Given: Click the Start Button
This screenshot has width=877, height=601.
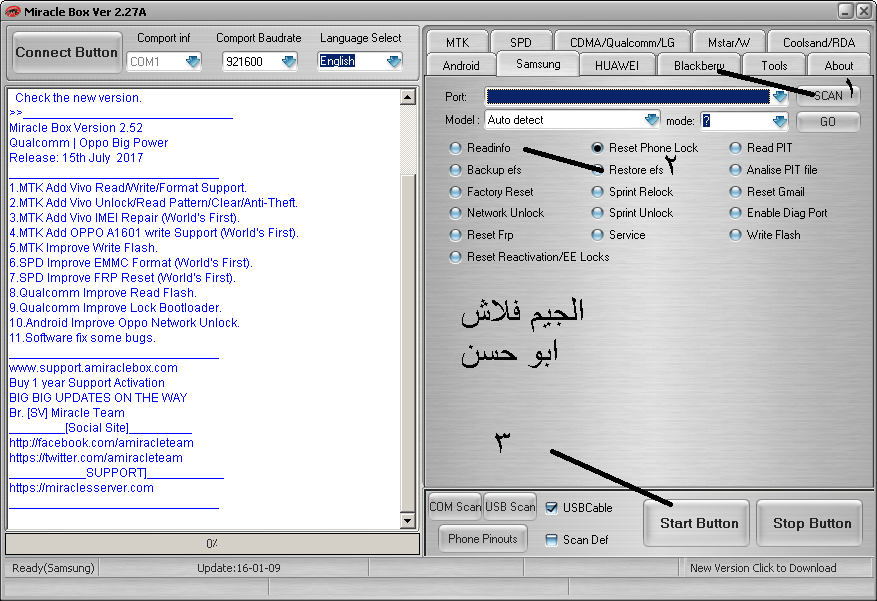Looking at the screenshot, I should coord(696,523).
